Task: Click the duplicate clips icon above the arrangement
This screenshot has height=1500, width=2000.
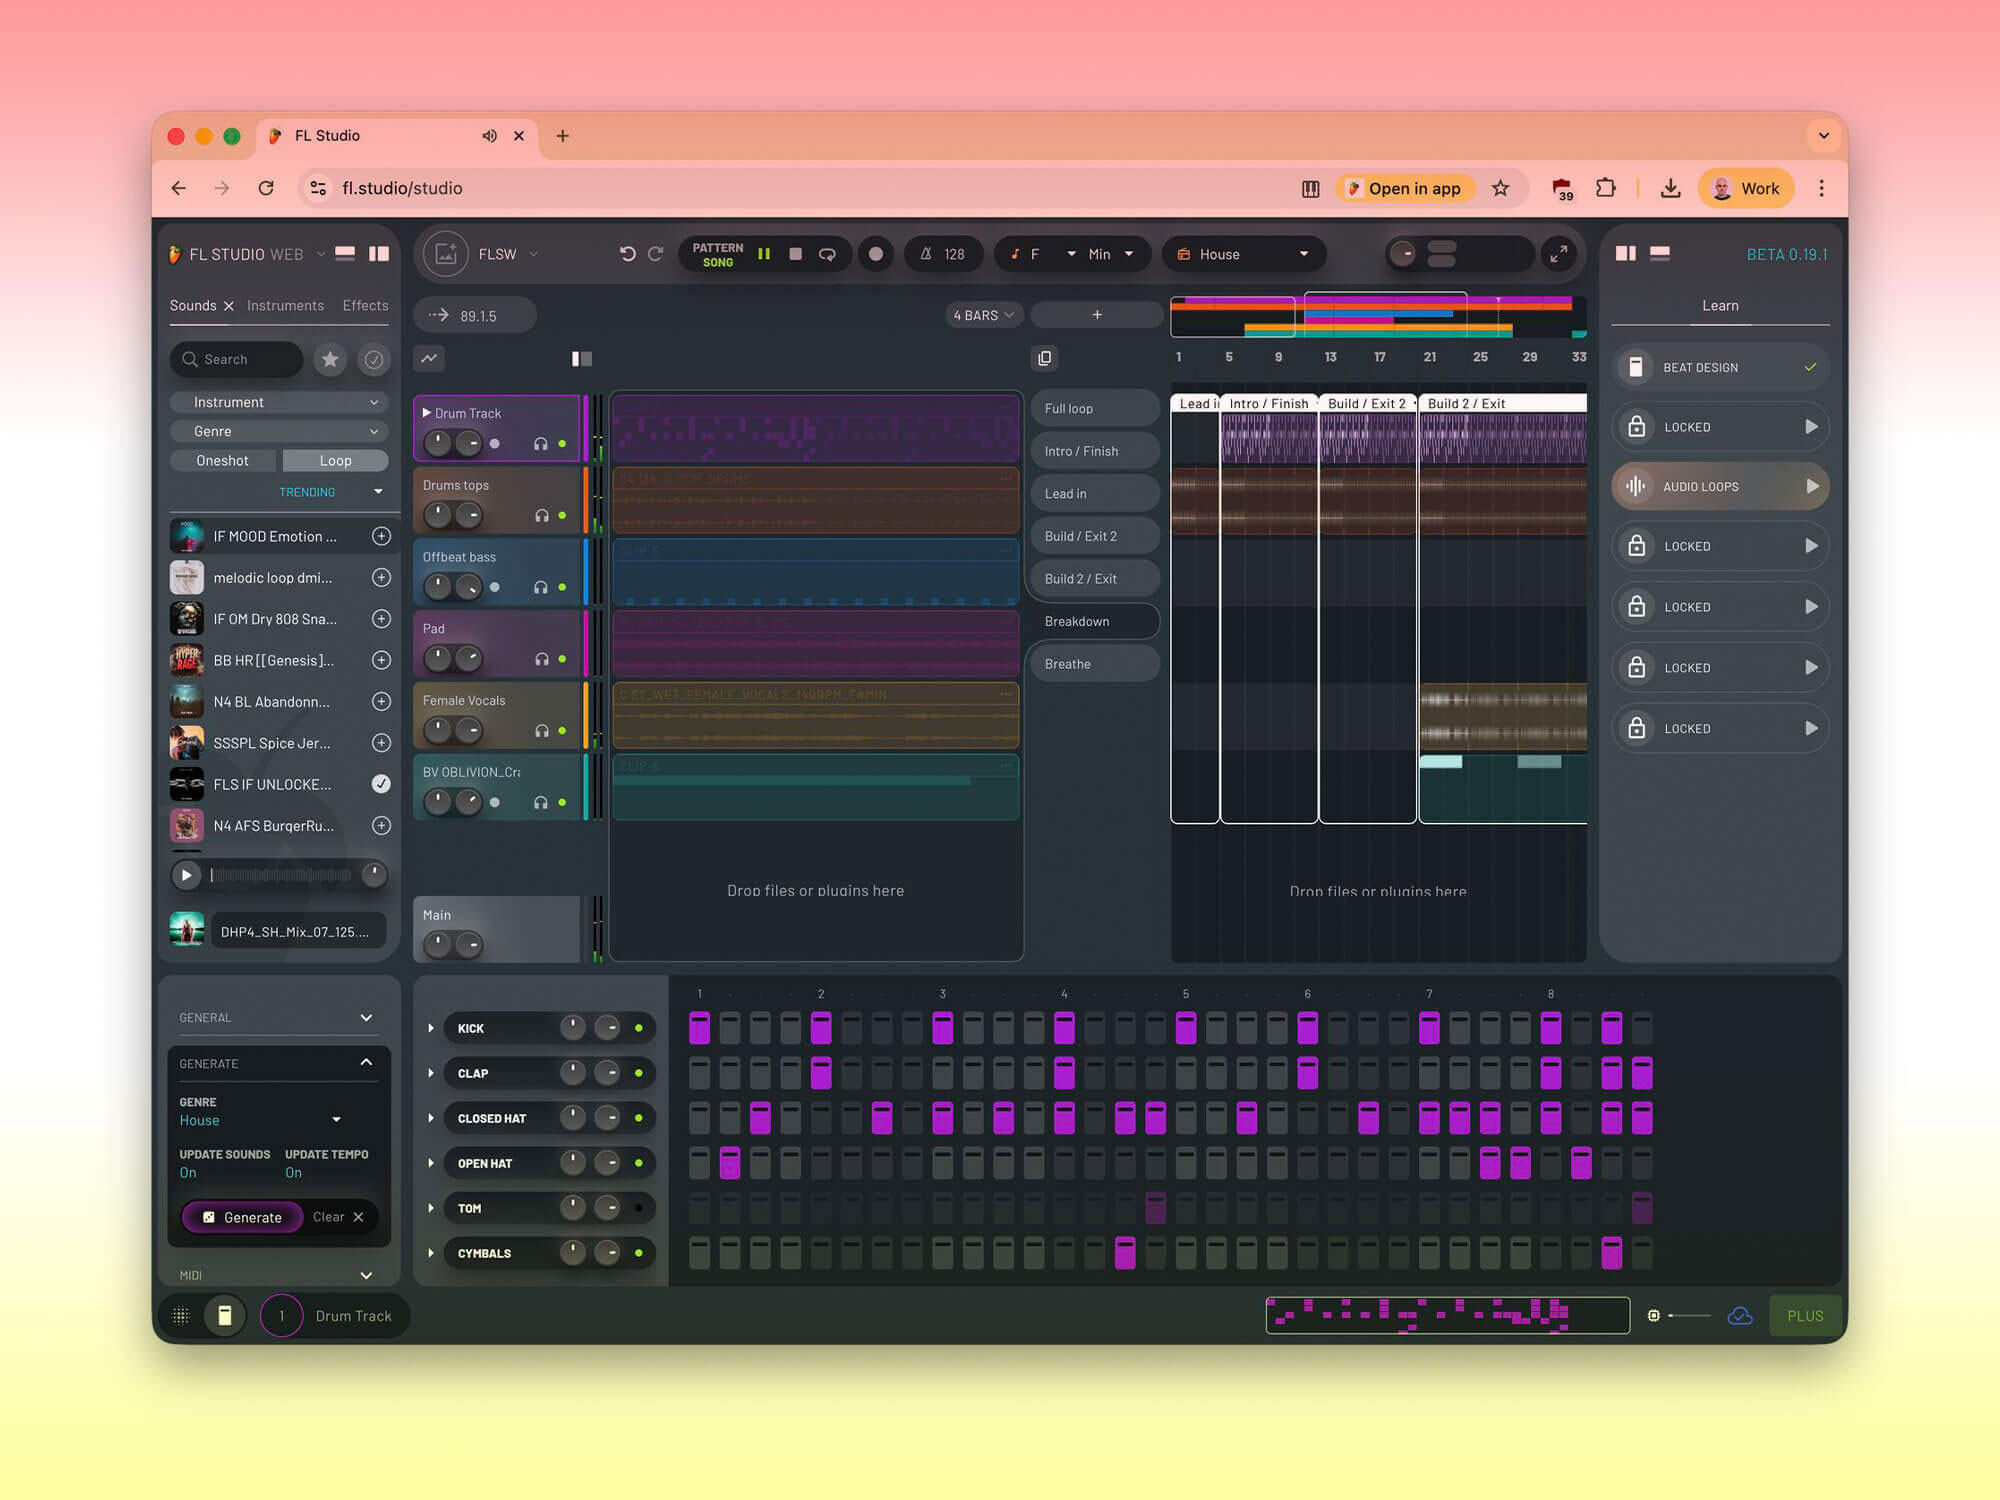Action: click(x=1045, y=358)
